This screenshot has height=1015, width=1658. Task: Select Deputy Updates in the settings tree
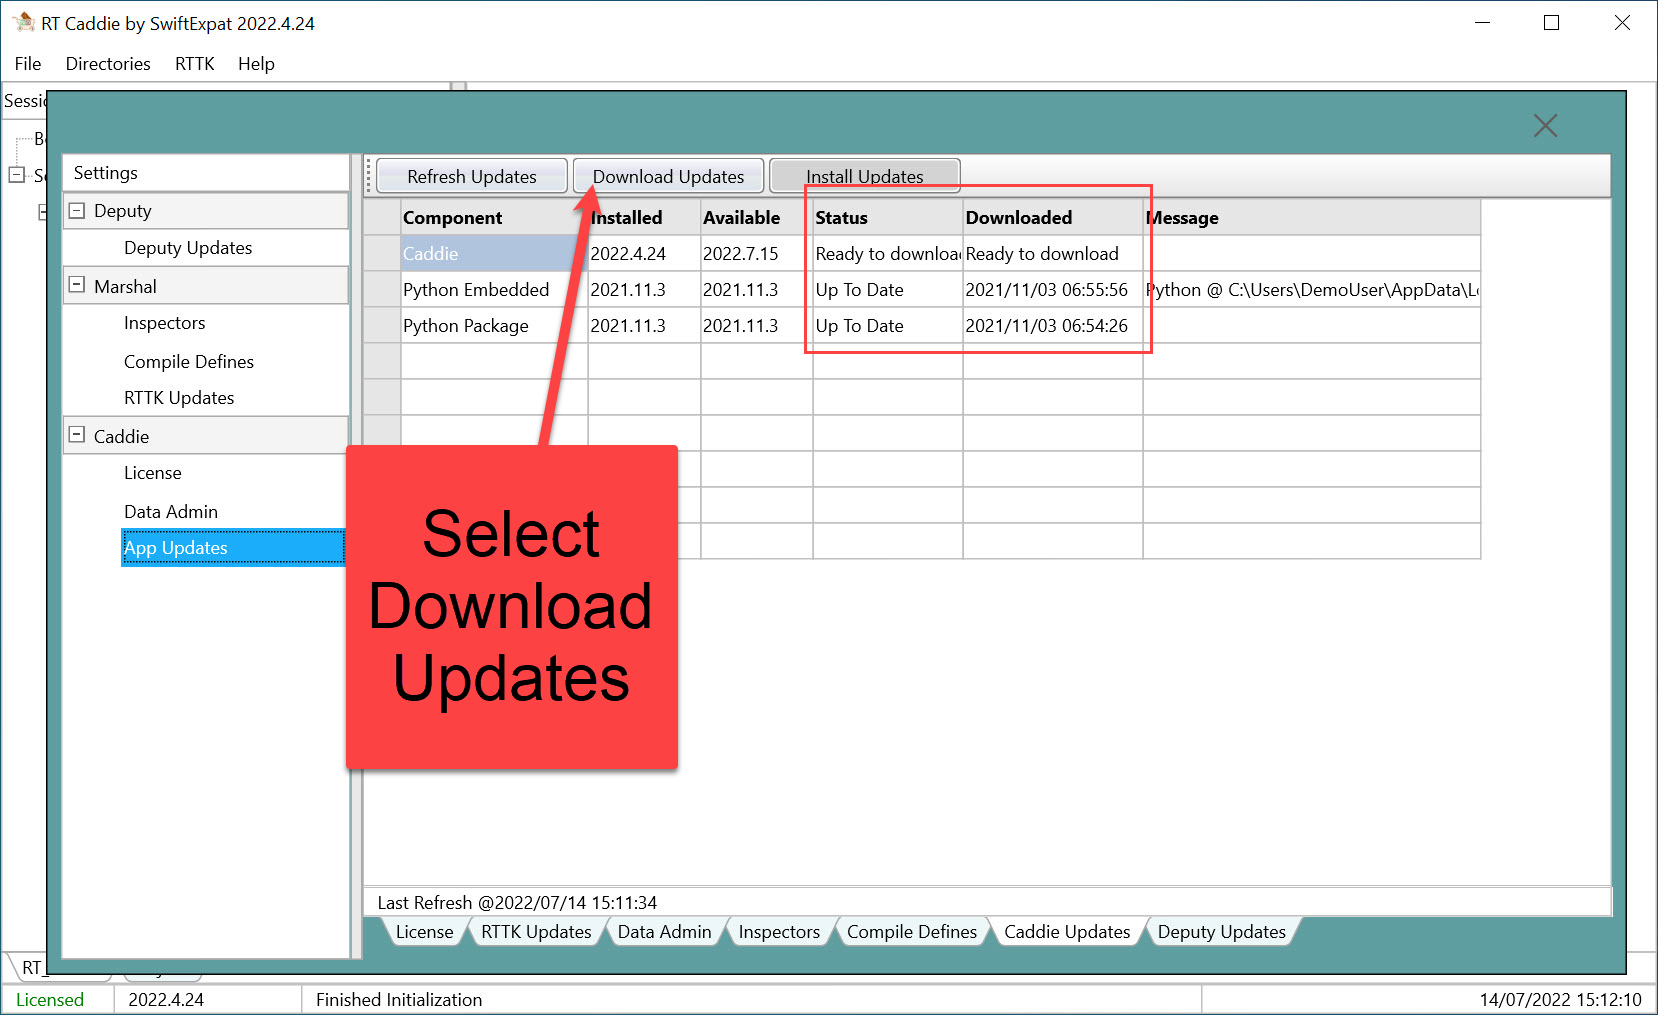tap(187, 247)
